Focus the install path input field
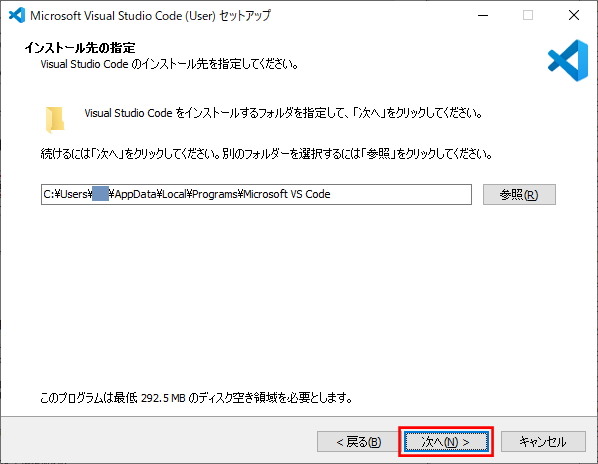This screenshot has height=464, width=598. [256, 194]
